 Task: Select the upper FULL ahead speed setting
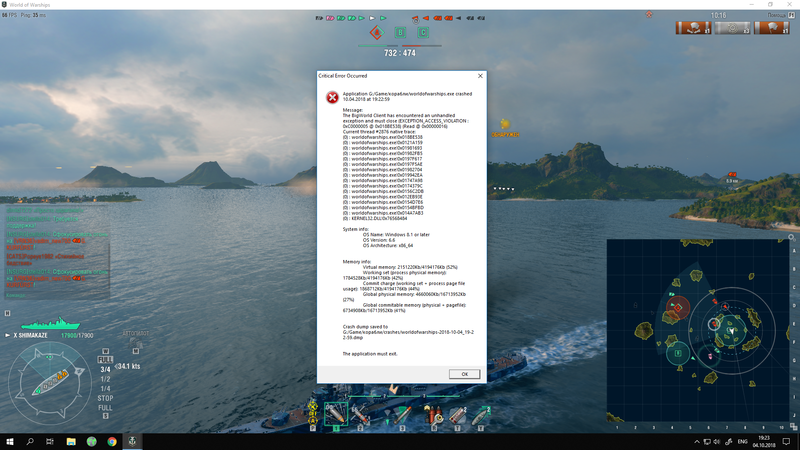tap(105, 360)
